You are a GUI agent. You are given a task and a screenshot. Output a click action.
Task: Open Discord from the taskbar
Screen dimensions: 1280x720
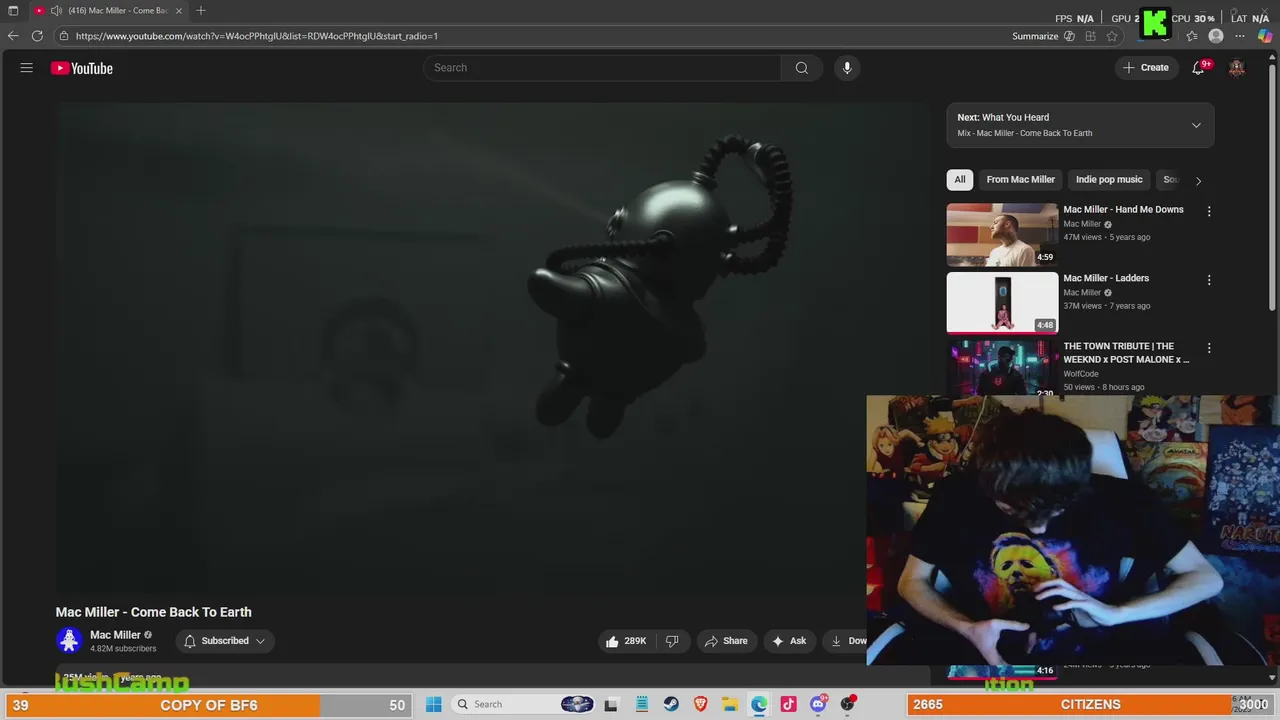click(x=818, y=704)
